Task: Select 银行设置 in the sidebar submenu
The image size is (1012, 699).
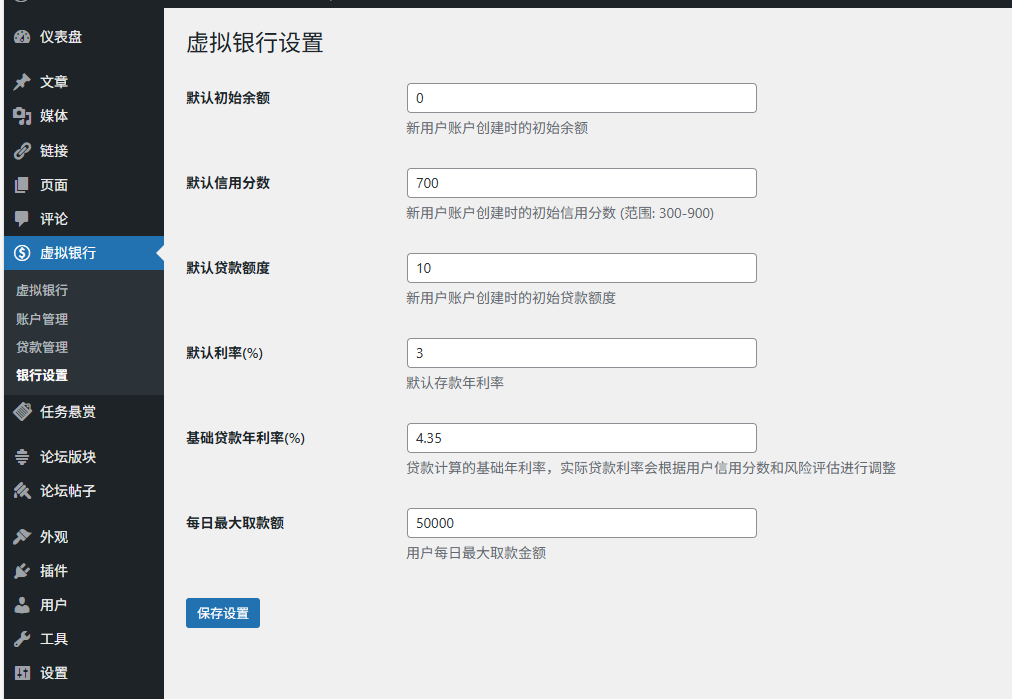Action: tap(42, 375)
